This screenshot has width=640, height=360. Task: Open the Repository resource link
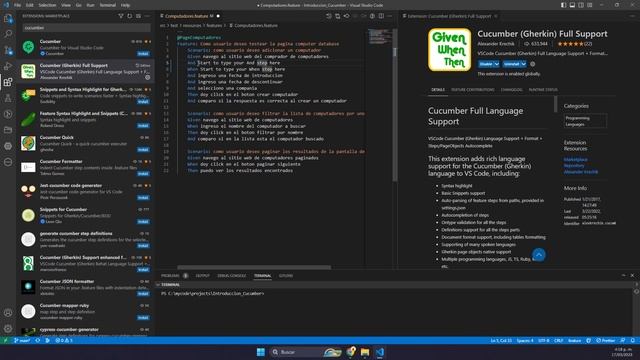coord(574,166)
